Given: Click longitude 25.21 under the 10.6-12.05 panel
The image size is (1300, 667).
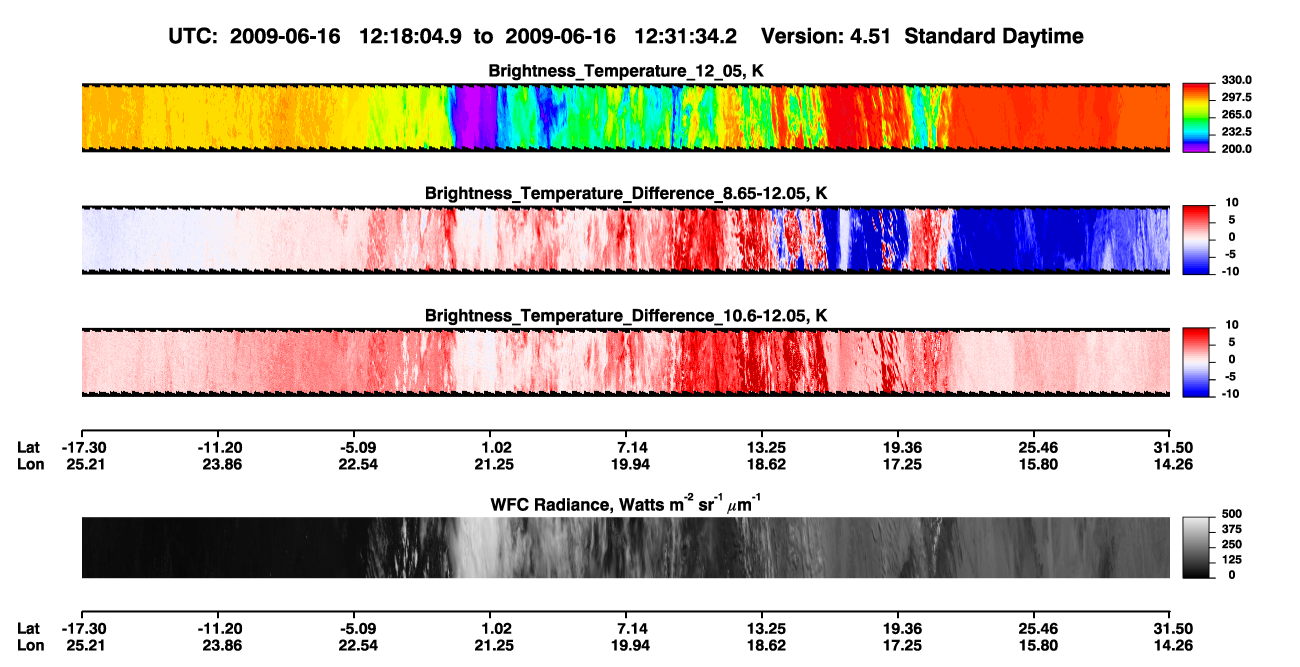Looking at the screenshot, I should [84, 465].
